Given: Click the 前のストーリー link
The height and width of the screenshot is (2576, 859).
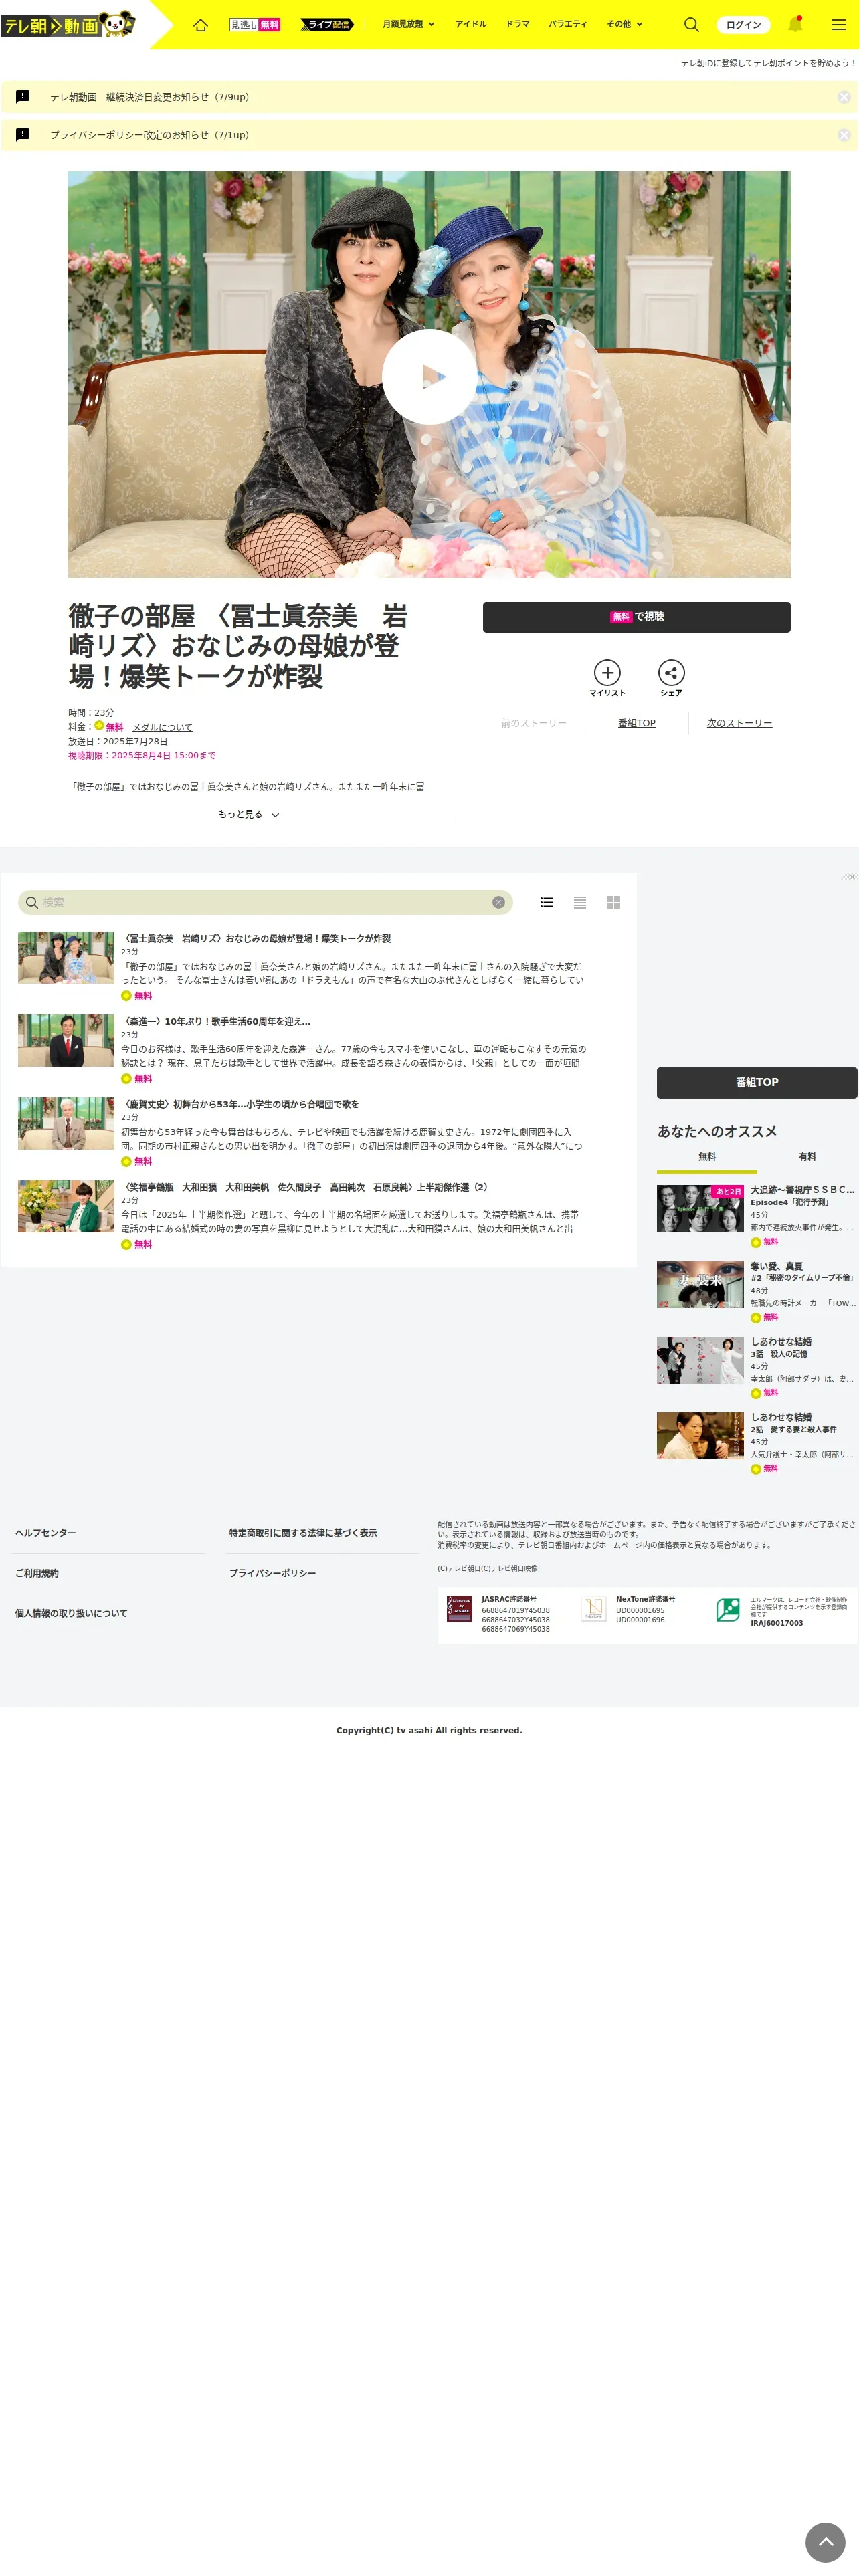Looking at the screenshot, I should coord(534,723).
